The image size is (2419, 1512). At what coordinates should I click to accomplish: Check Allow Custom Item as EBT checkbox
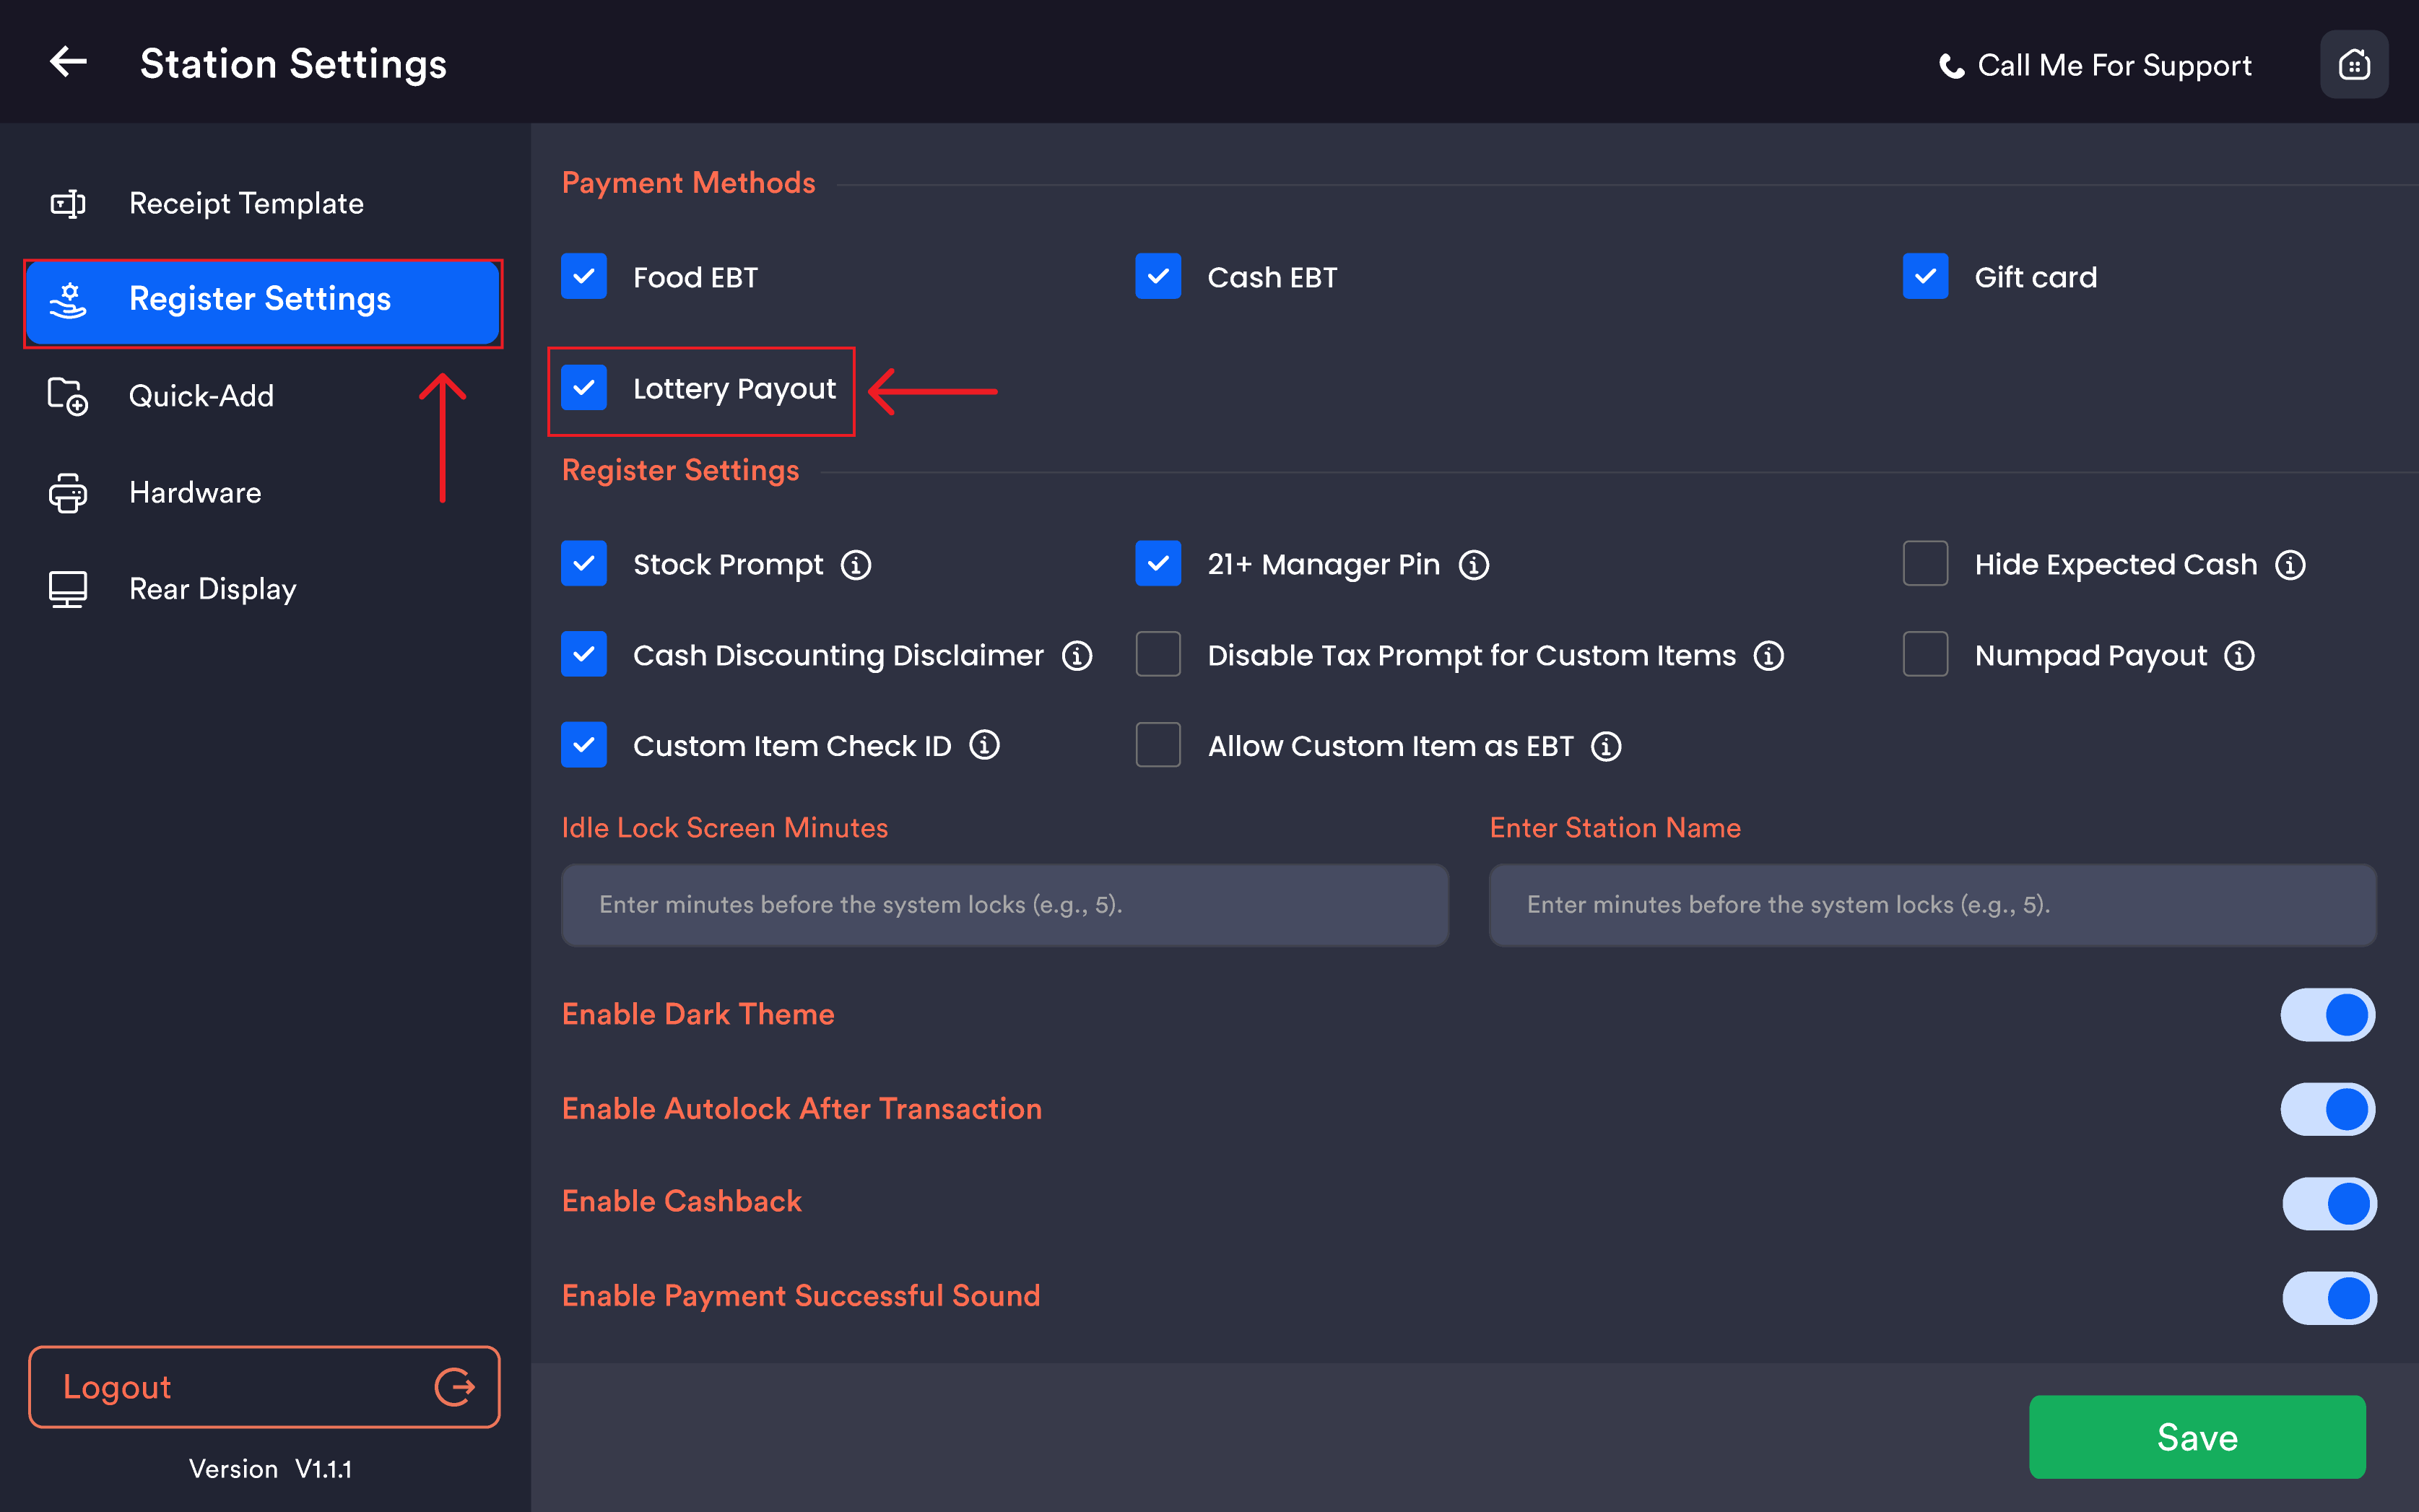pos(1158,746)
